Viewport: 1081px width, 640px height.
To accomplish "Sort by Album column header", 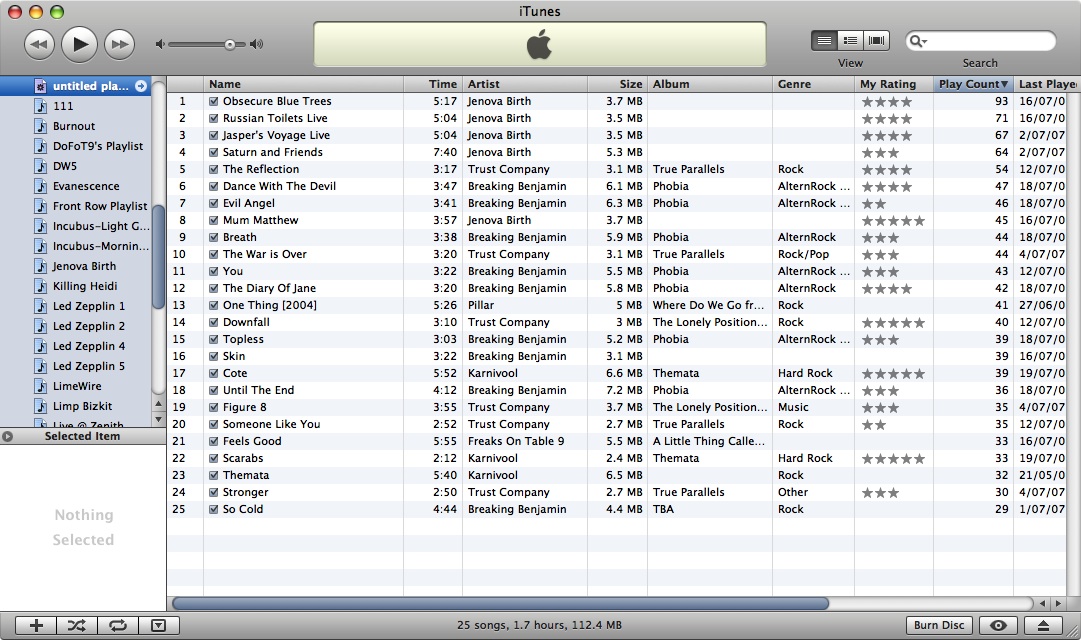I will 709,84.
